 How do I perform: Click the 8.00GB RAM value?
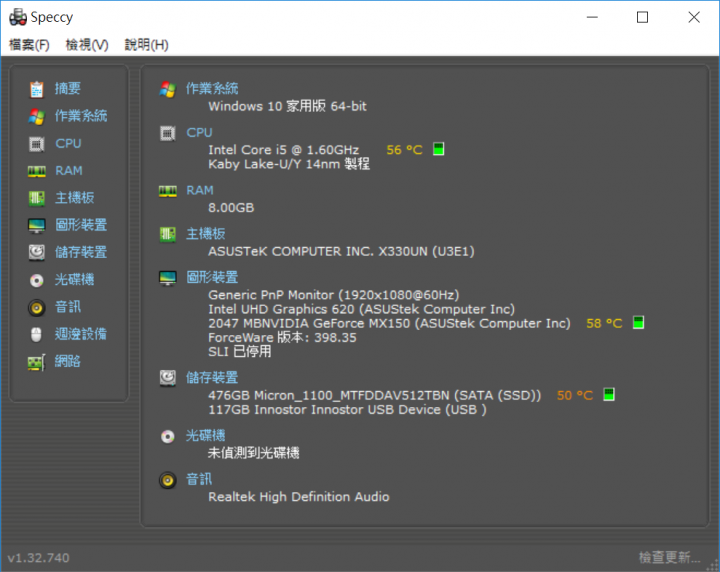231,207
